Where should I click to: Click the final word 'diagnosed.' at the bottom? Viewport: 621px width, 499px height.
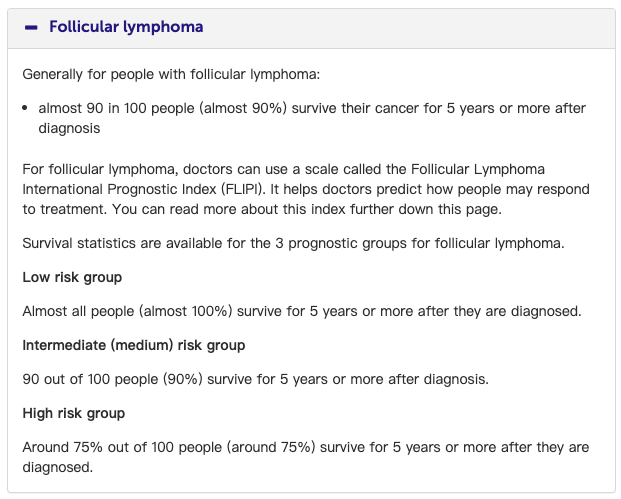coord(58,467)
